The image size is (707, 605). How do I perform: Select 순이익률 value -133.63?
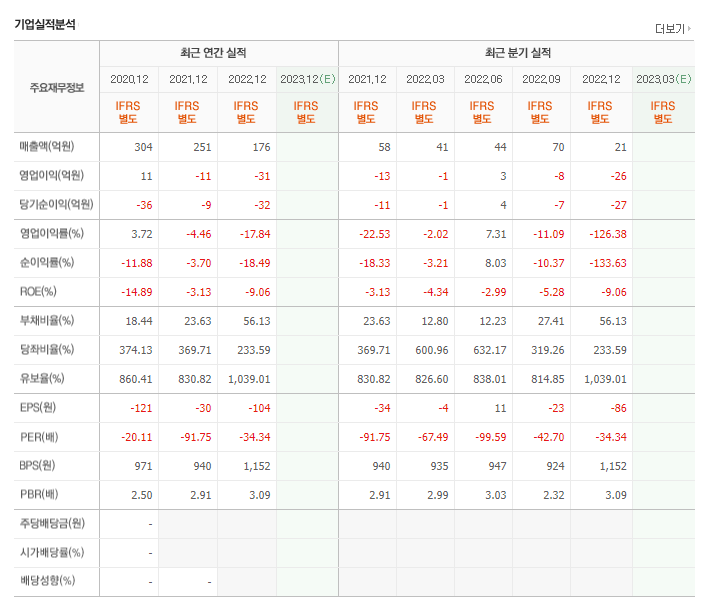click(608, 263)
